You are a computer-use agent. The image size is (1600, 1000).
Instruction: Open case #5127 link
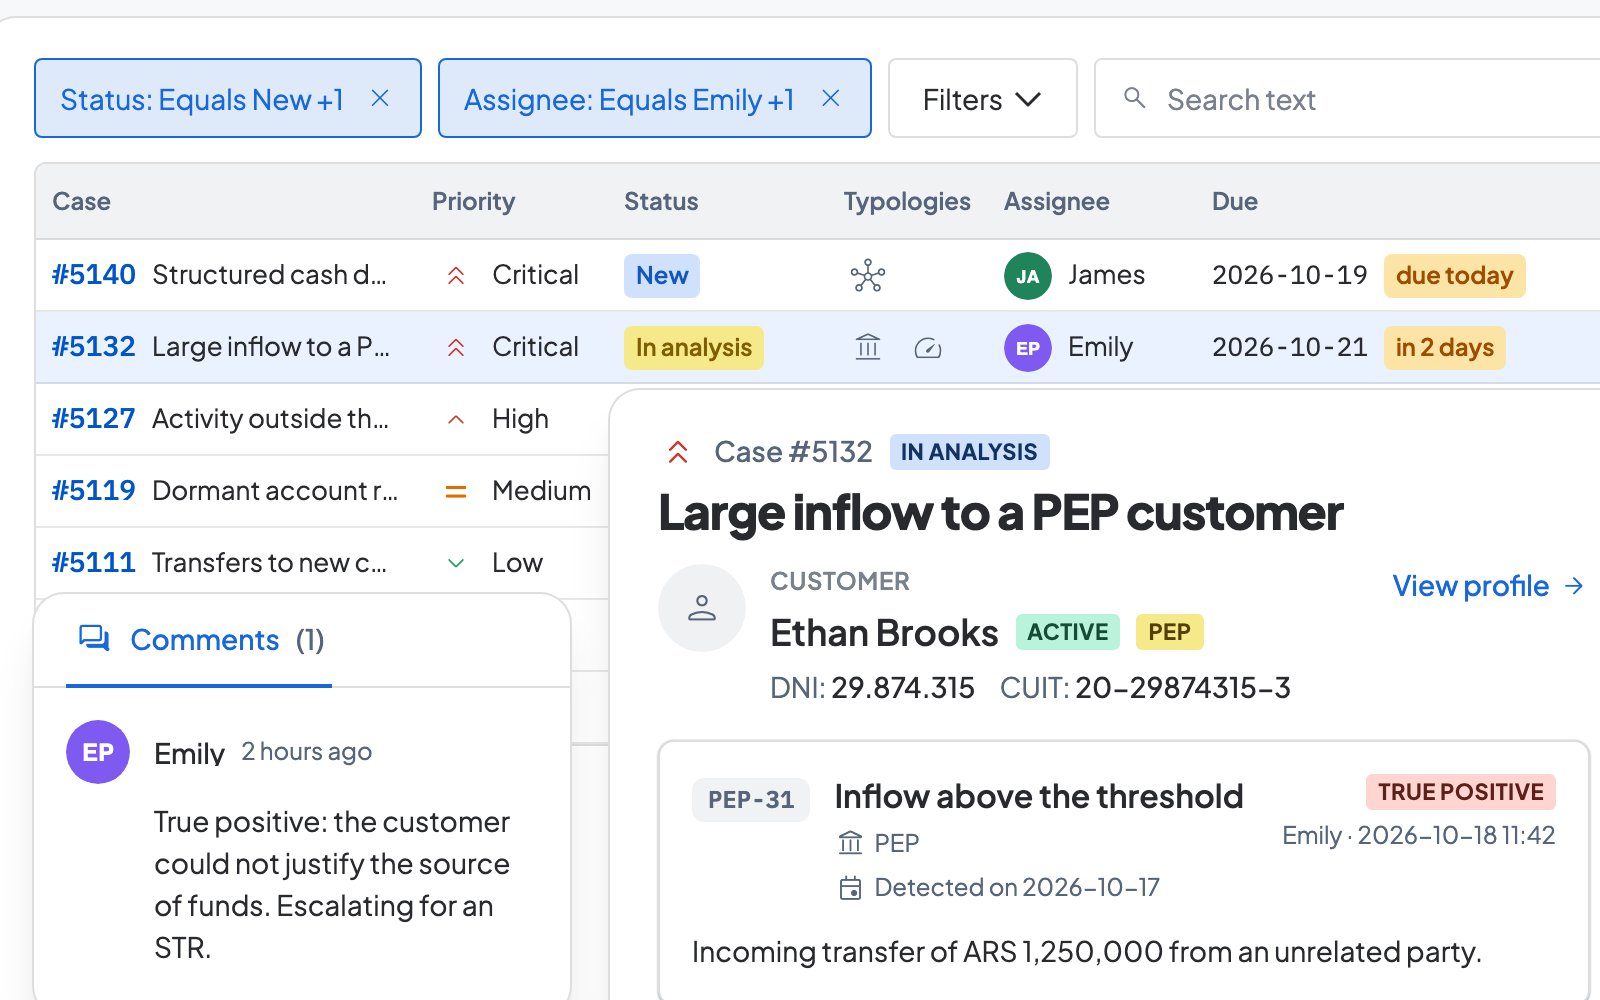[x=93, y=418]
